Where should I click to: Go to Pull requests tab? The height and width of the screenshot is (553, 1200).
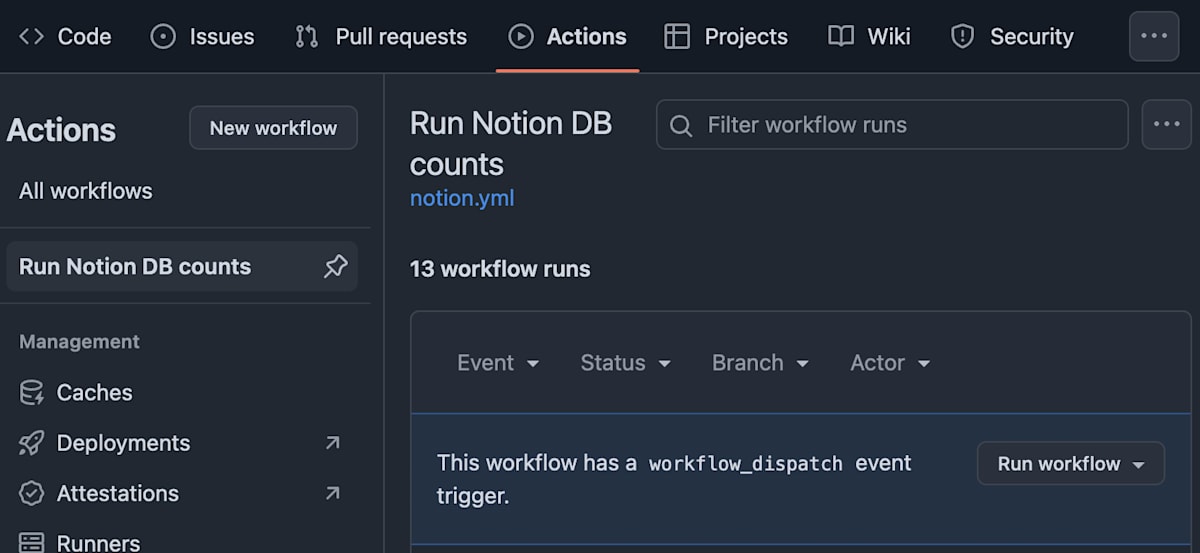click(x=381, y=37)
